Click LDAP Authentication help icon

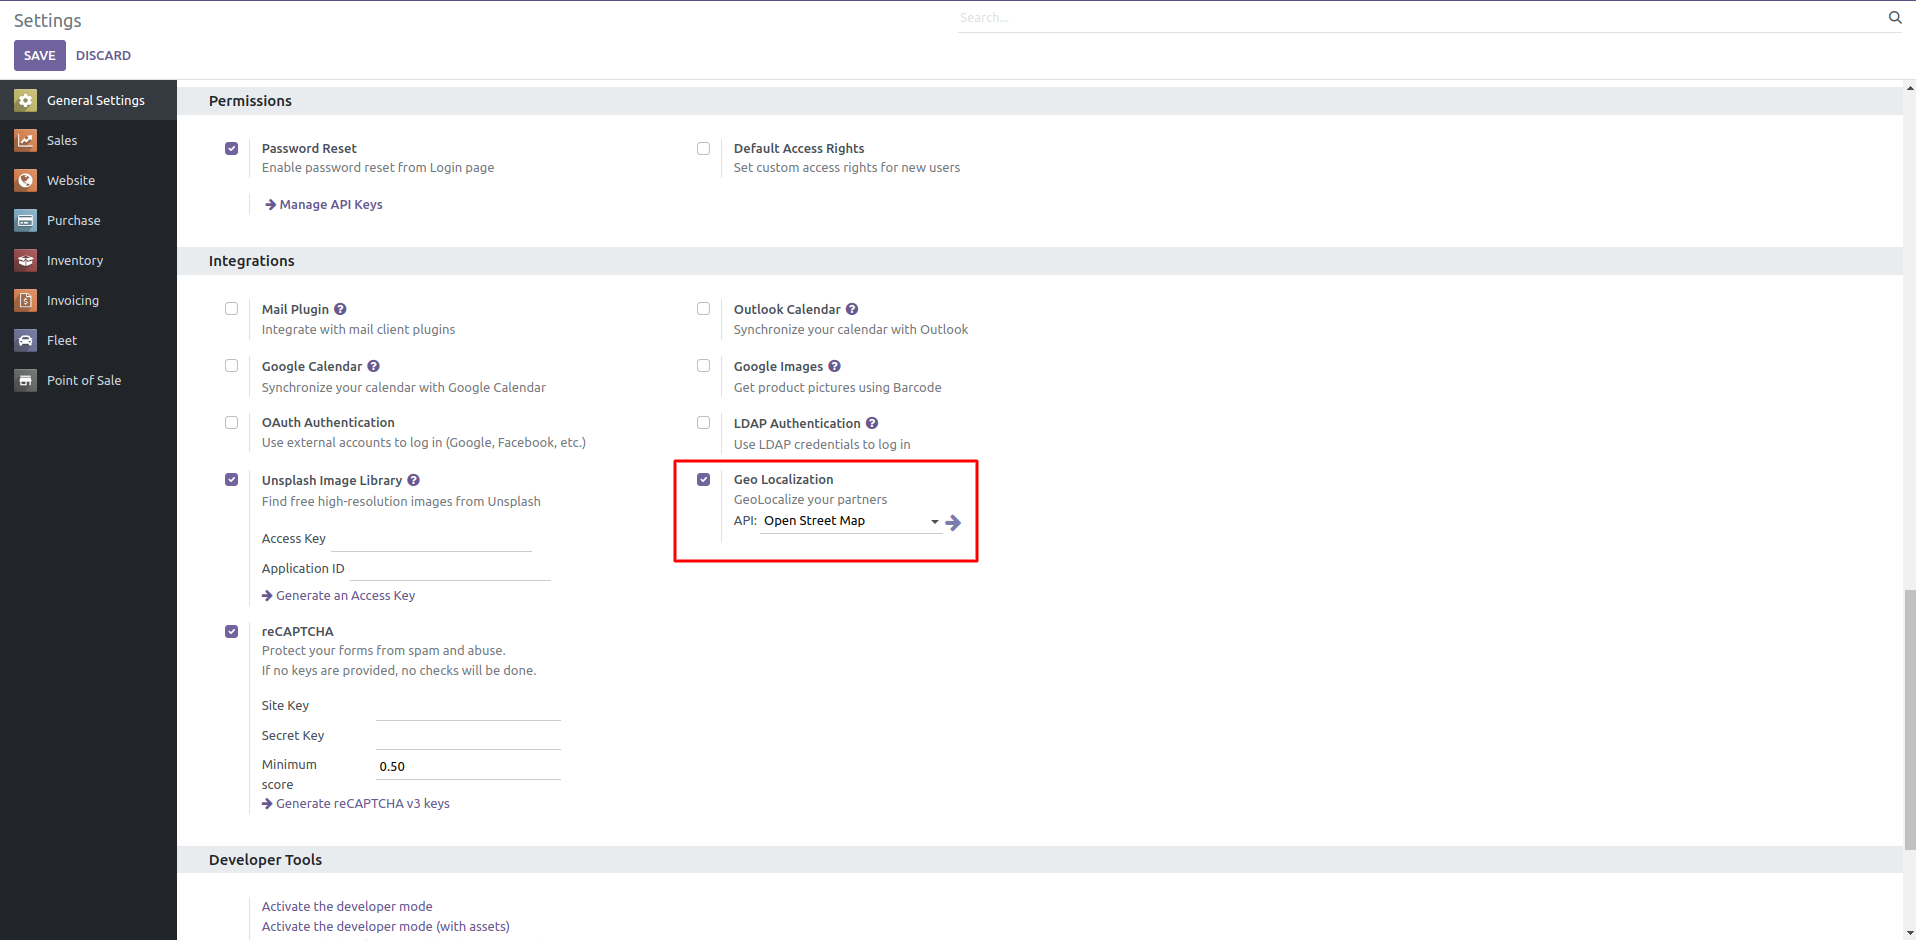coord(872,423)
